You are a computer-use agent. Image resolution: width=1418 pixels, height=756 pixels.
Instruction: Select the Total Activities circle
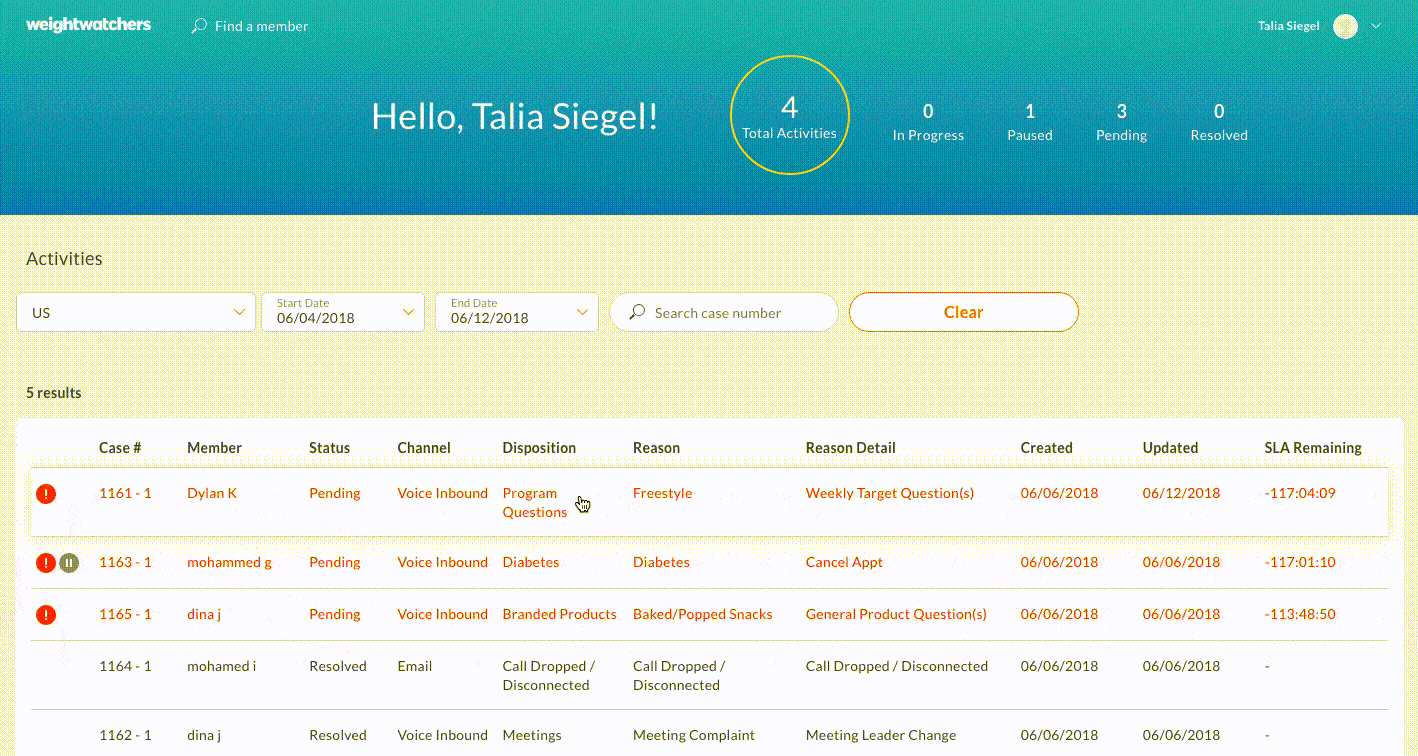tap(790, 115)
